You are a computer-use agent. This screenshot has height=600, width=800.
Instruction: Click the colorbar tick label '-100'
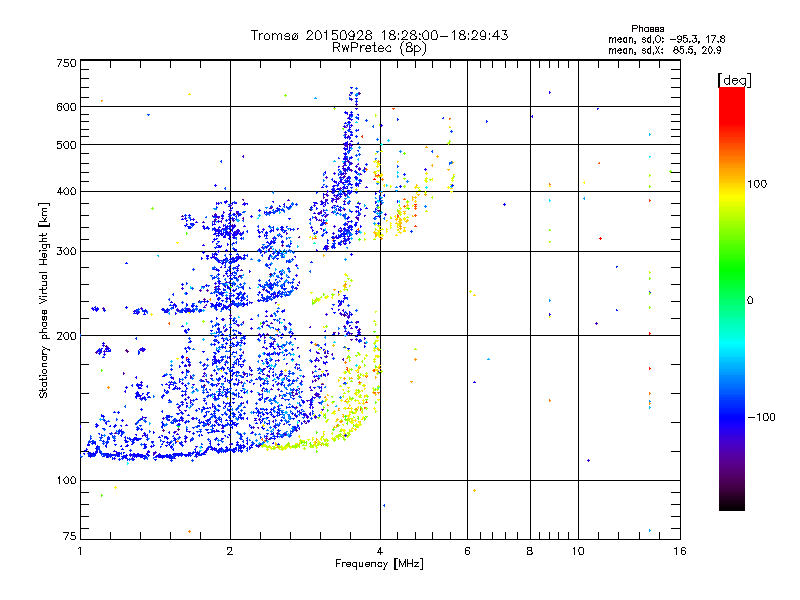(762, 417)
